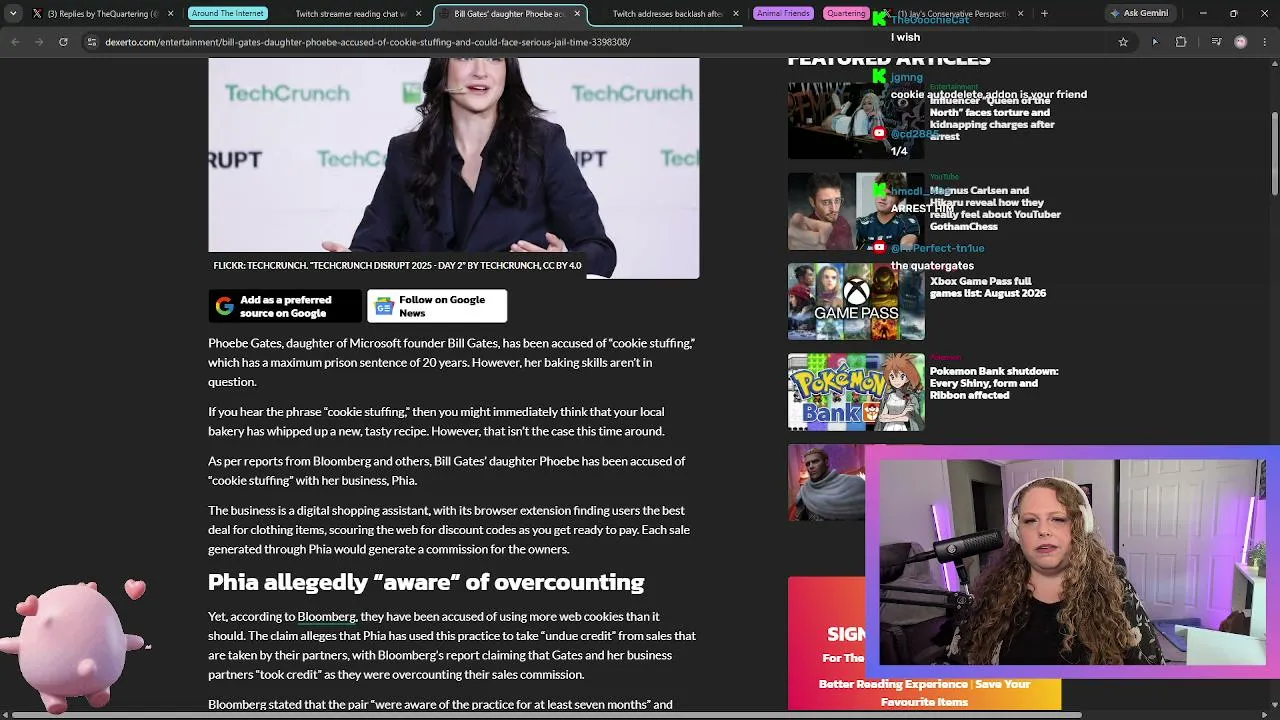The image size is (1280, 720).
Task: Open the Chrome three-dot menu
Action: point(1265,42)
